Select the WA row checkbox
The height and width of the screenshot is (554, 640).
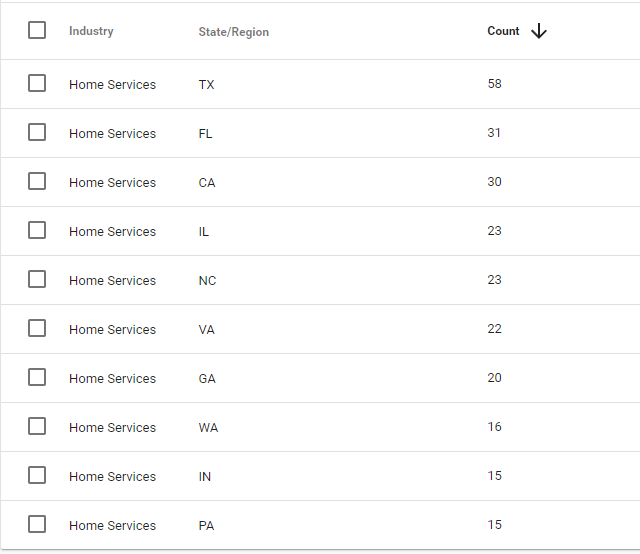tap(37, 426)
